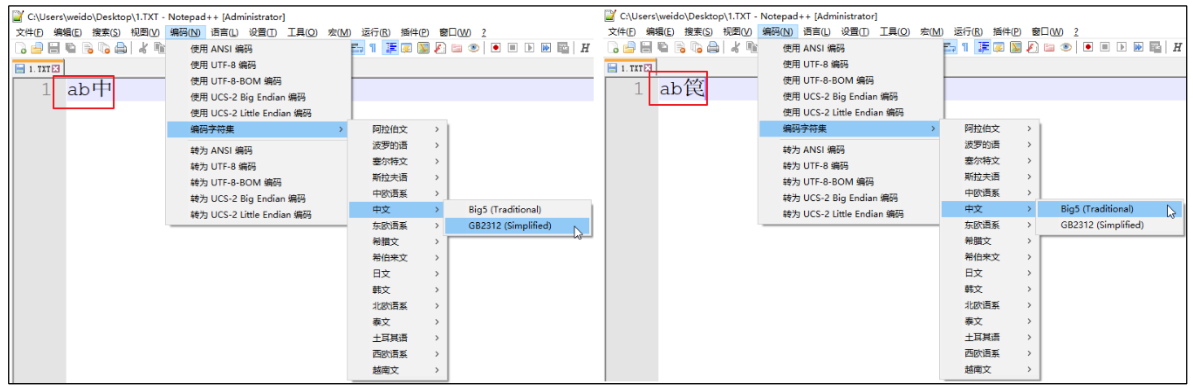1193x386 pixels.
Task: Open 设置(T) menu in right window
Action: (854, 31)
